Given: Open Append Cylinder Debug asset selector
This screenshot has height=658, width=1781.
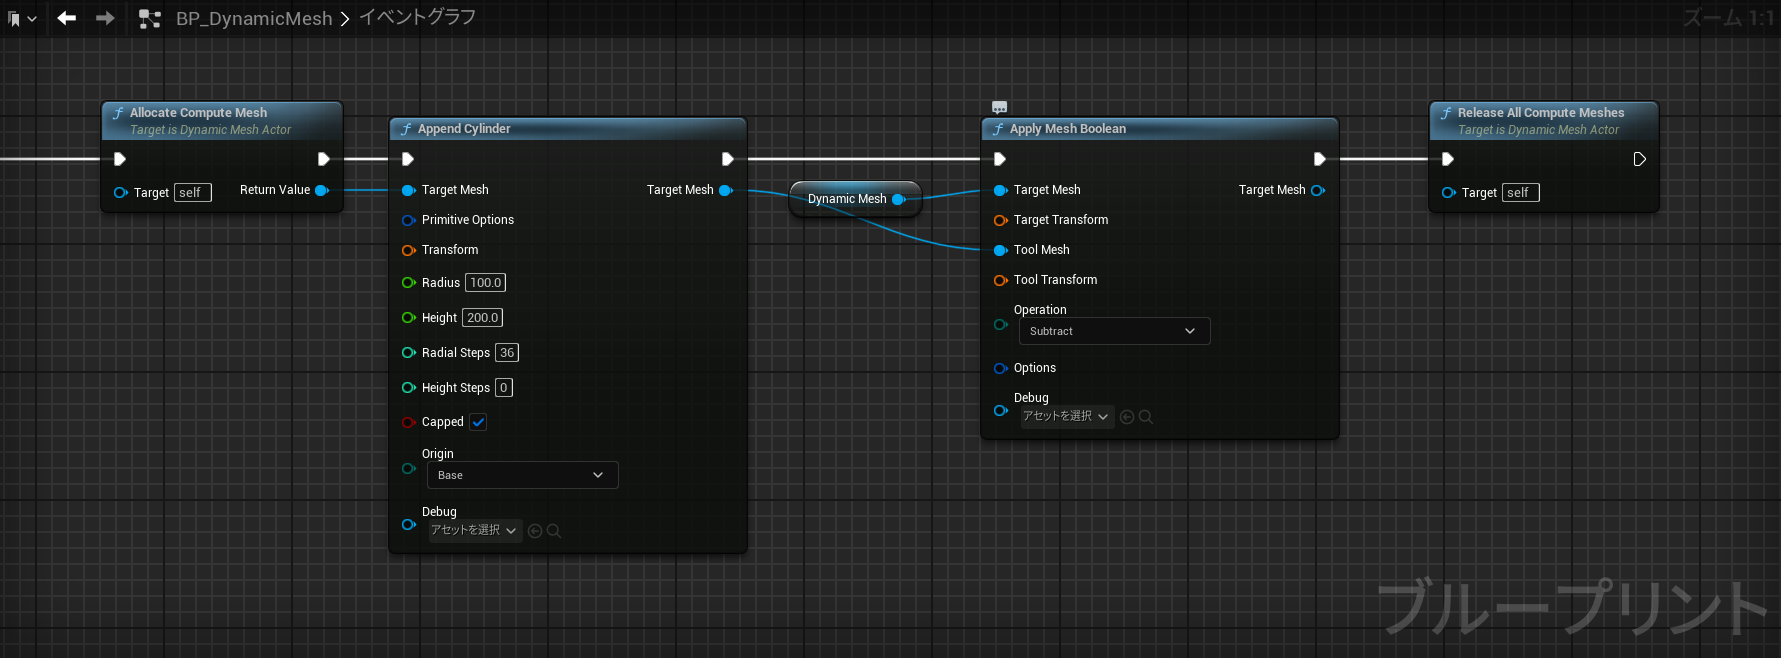Looking at the screenshot, I should pos(475,530).
